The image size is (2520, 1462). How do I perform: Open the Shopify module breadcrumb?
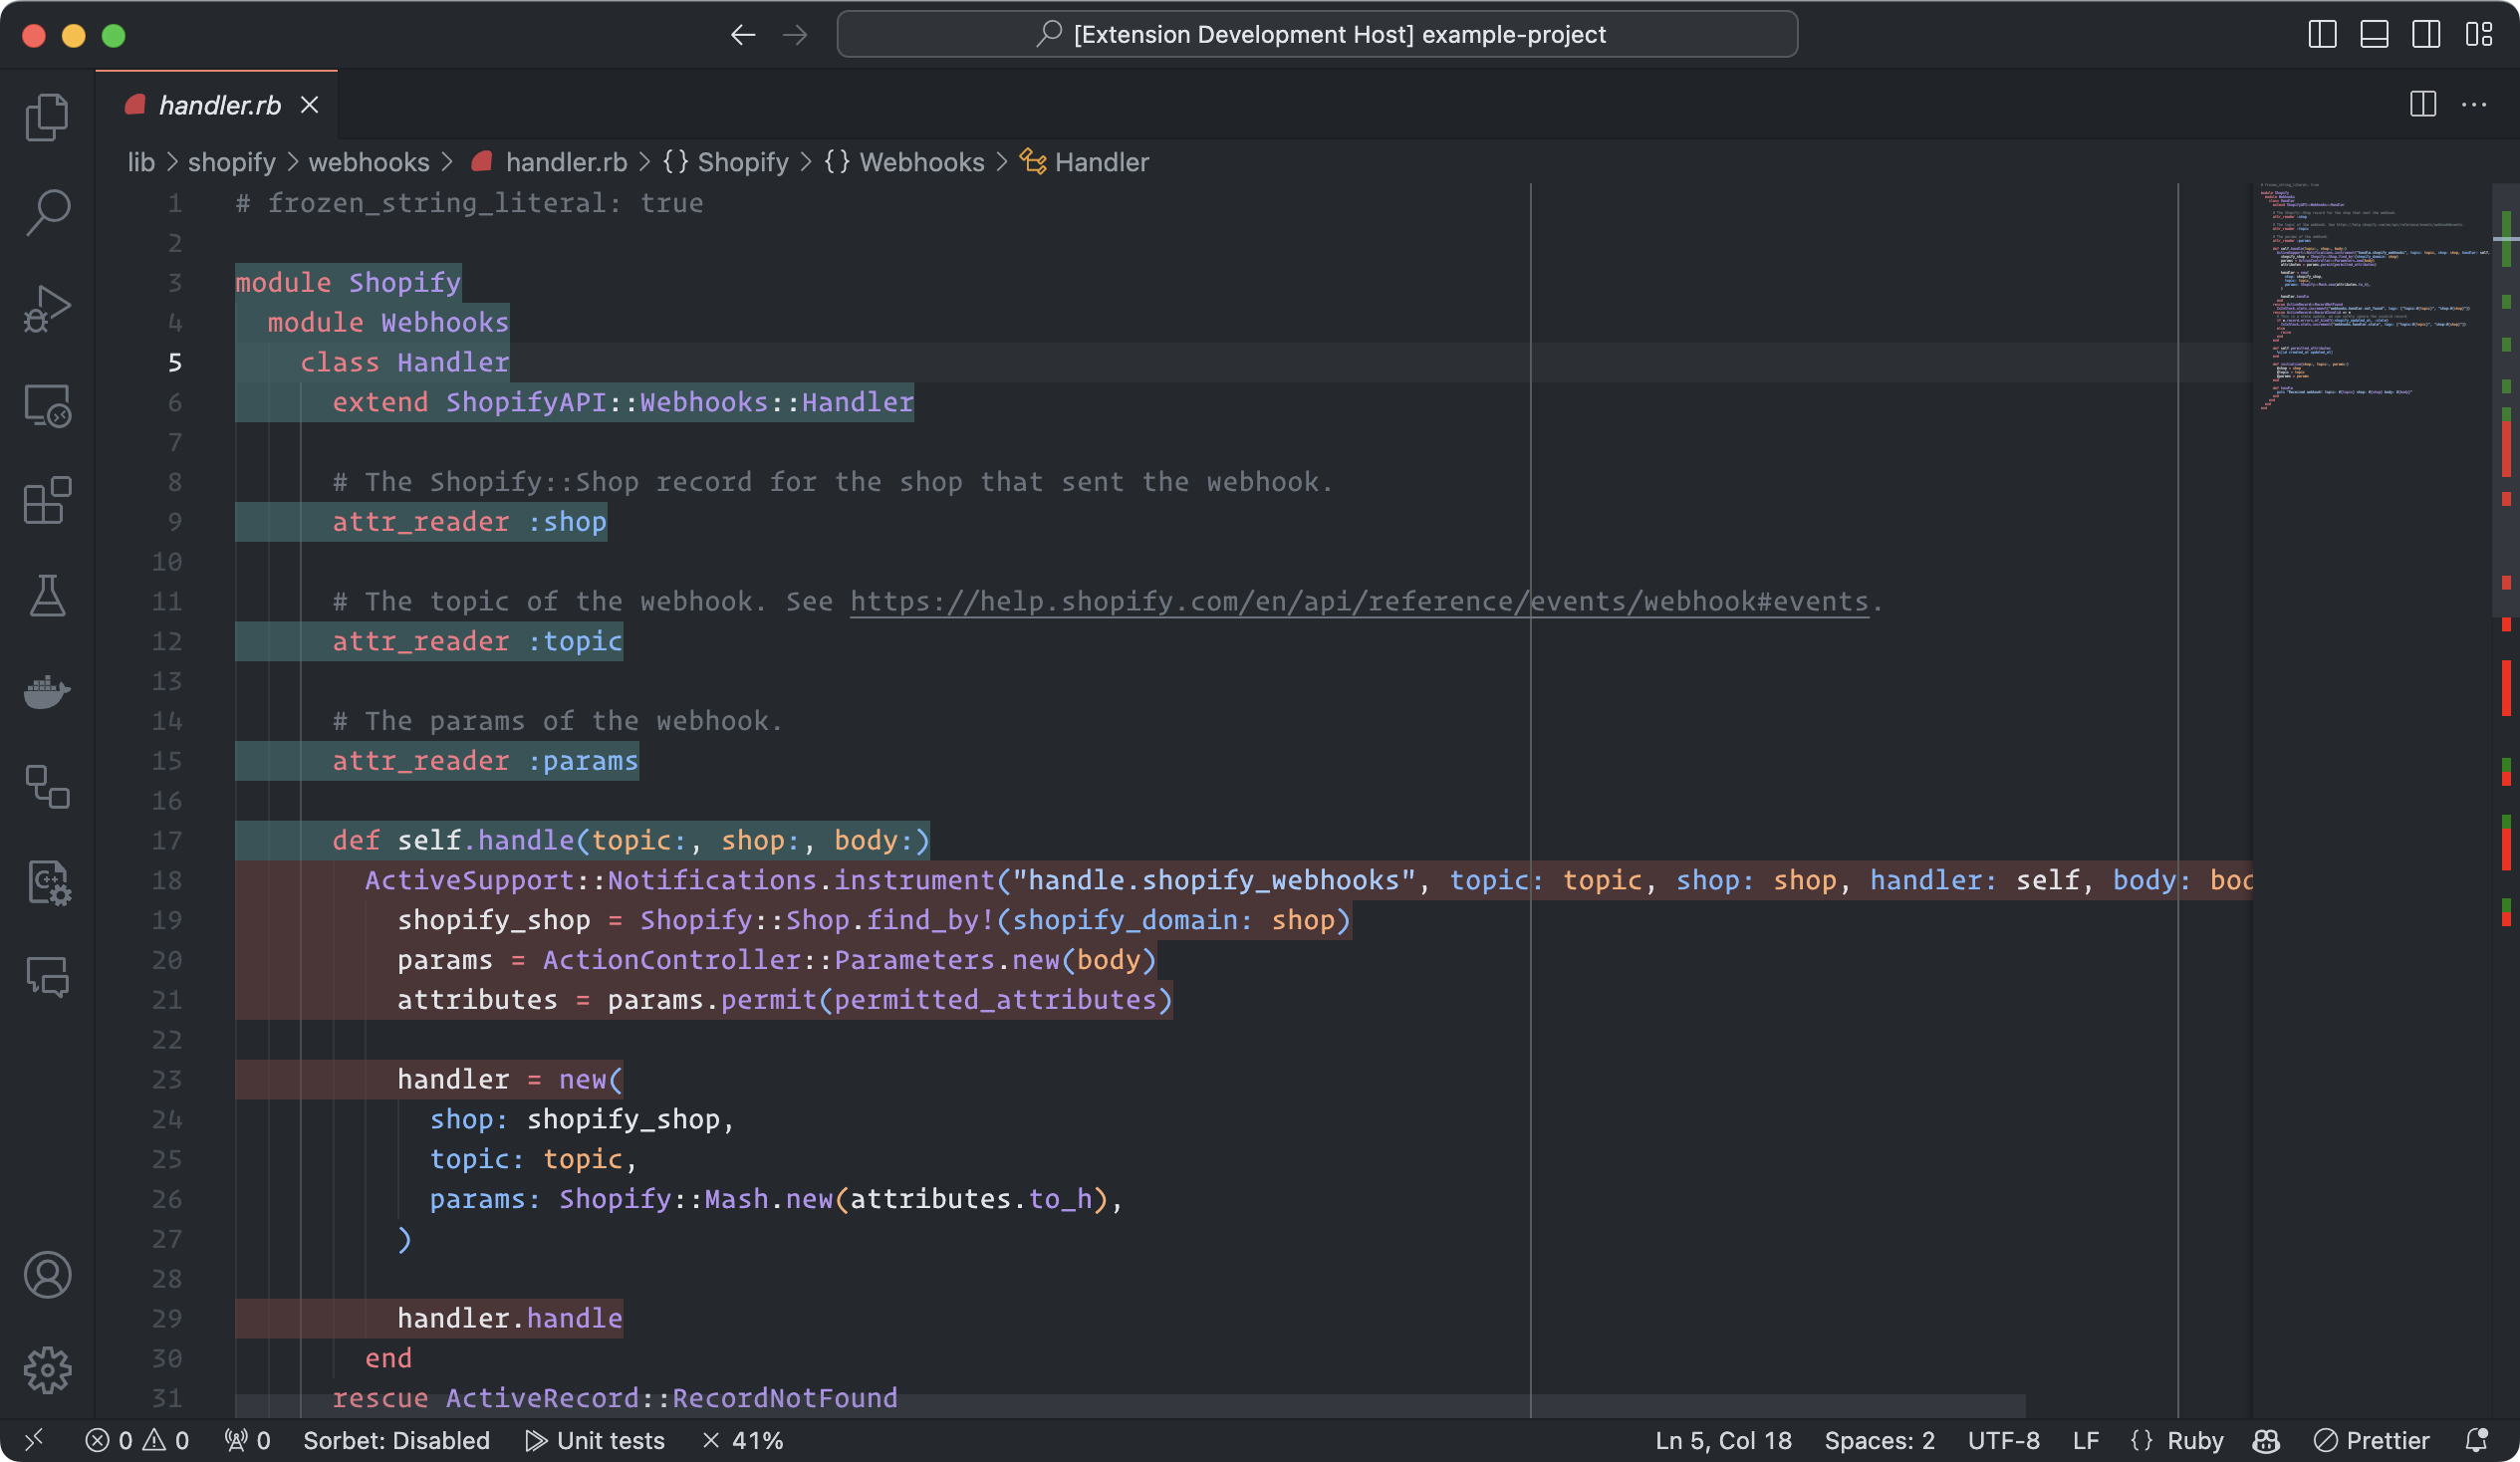coord(726,162)
